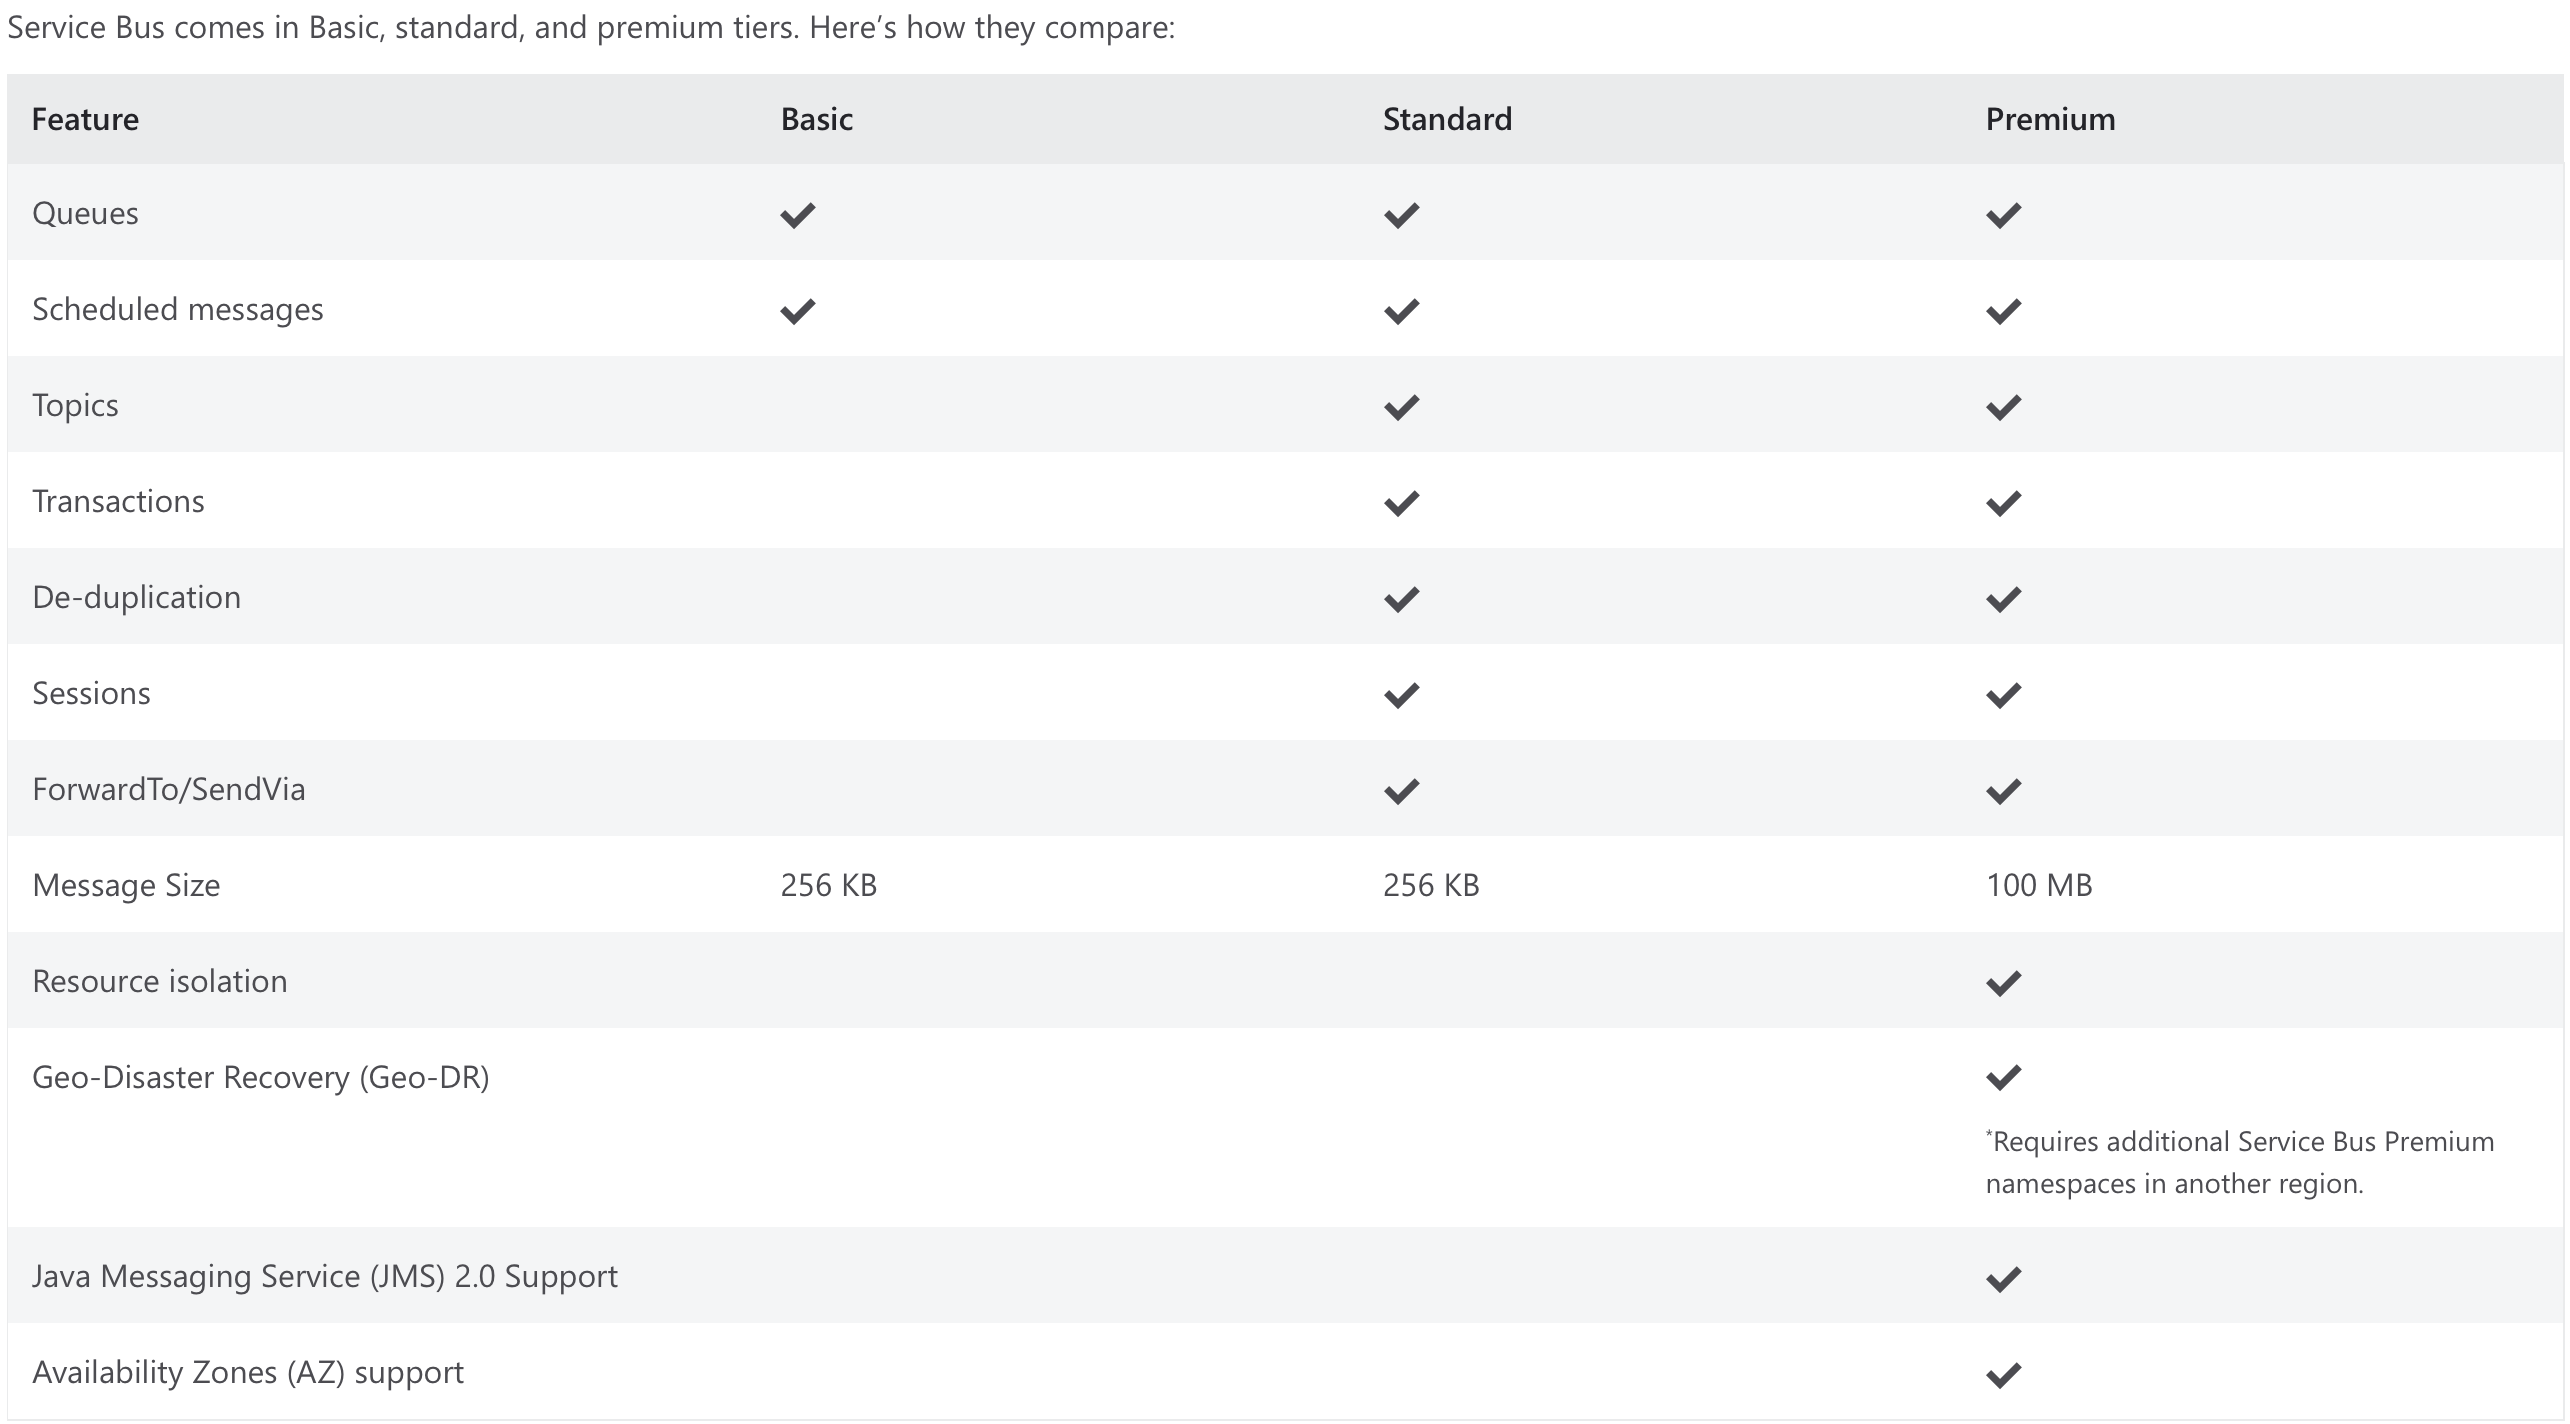Click the Geo-DR footnote about additional namespaces
This screenshot has height=1424, width=2570.
(2239, 1162)
